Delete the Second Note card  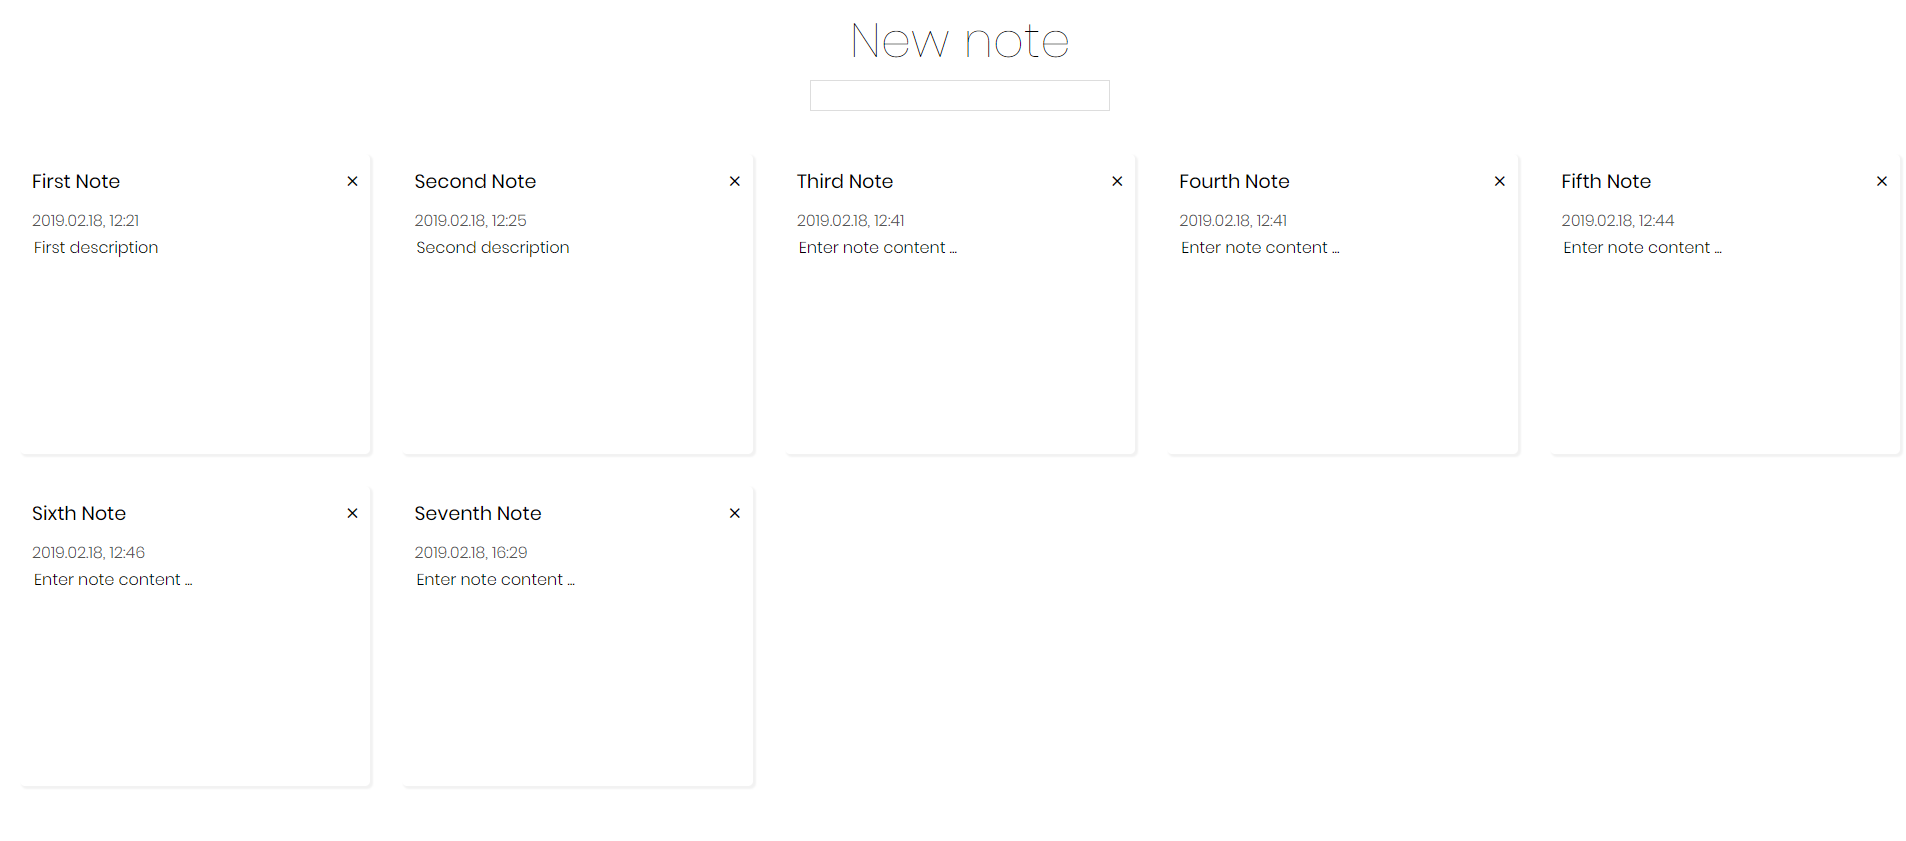[734, 181]
